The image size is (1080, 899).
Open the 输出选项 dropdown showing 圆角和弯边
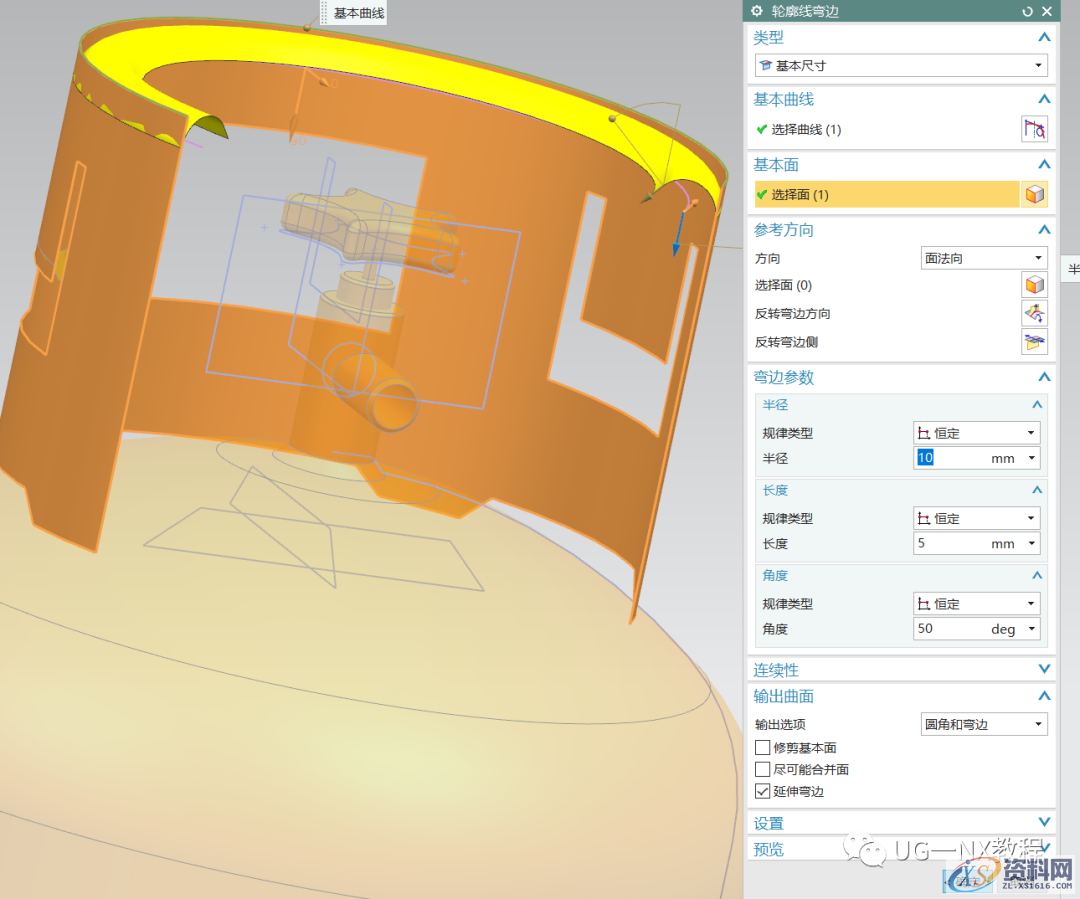pyautogui.click(x=983, y=724)
